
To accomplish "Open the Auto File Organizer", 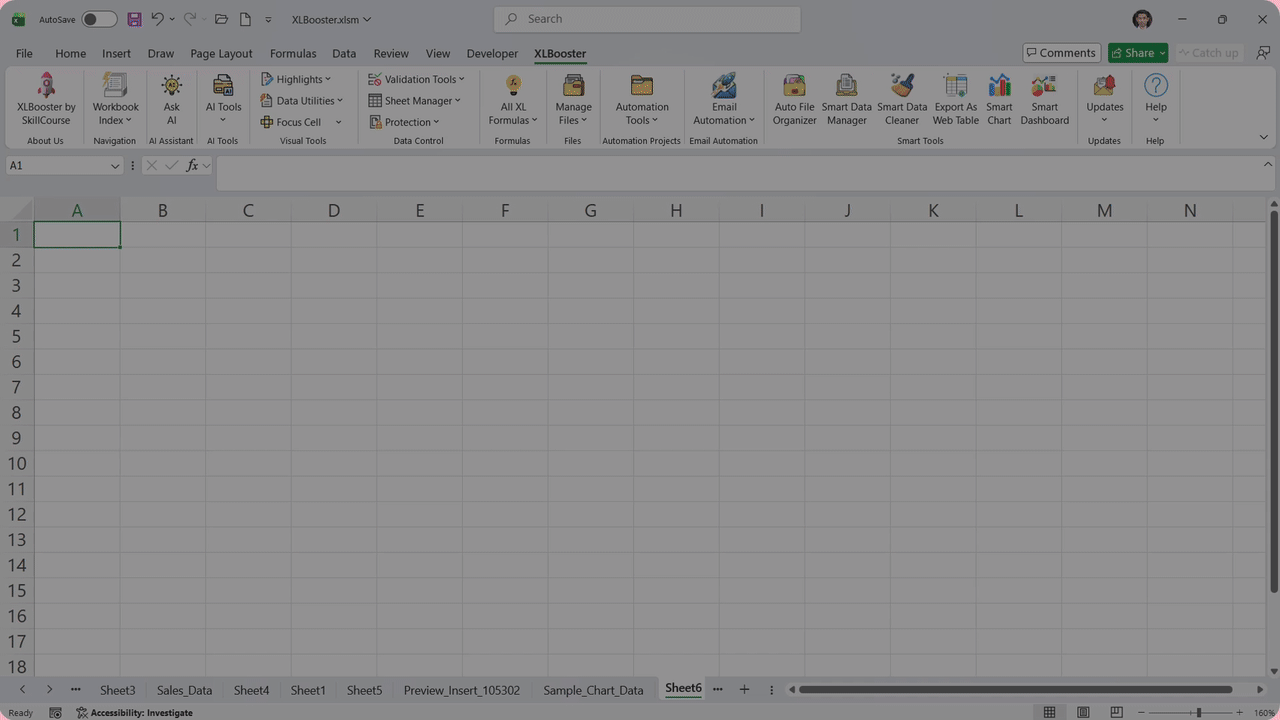I will click(794, 100).
